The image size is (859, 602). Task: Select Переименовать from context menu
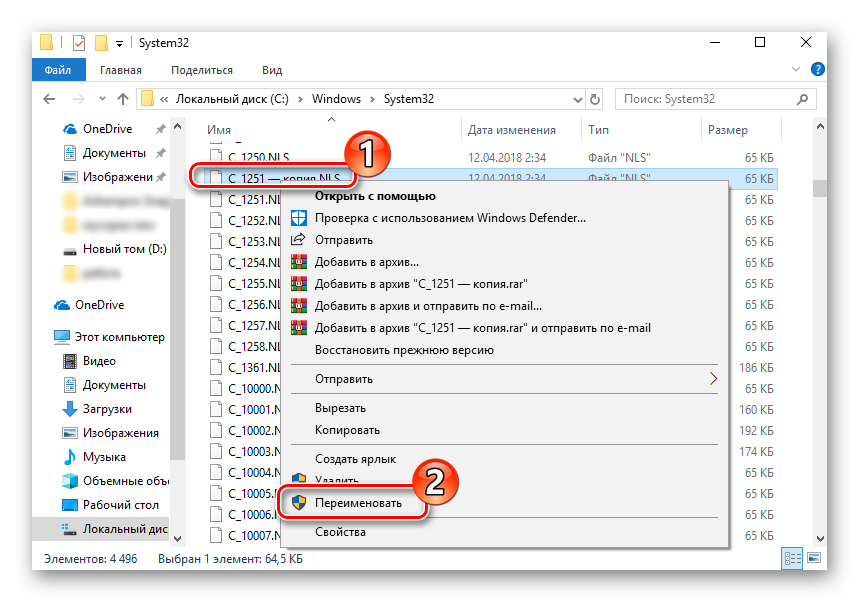(358, 503)
